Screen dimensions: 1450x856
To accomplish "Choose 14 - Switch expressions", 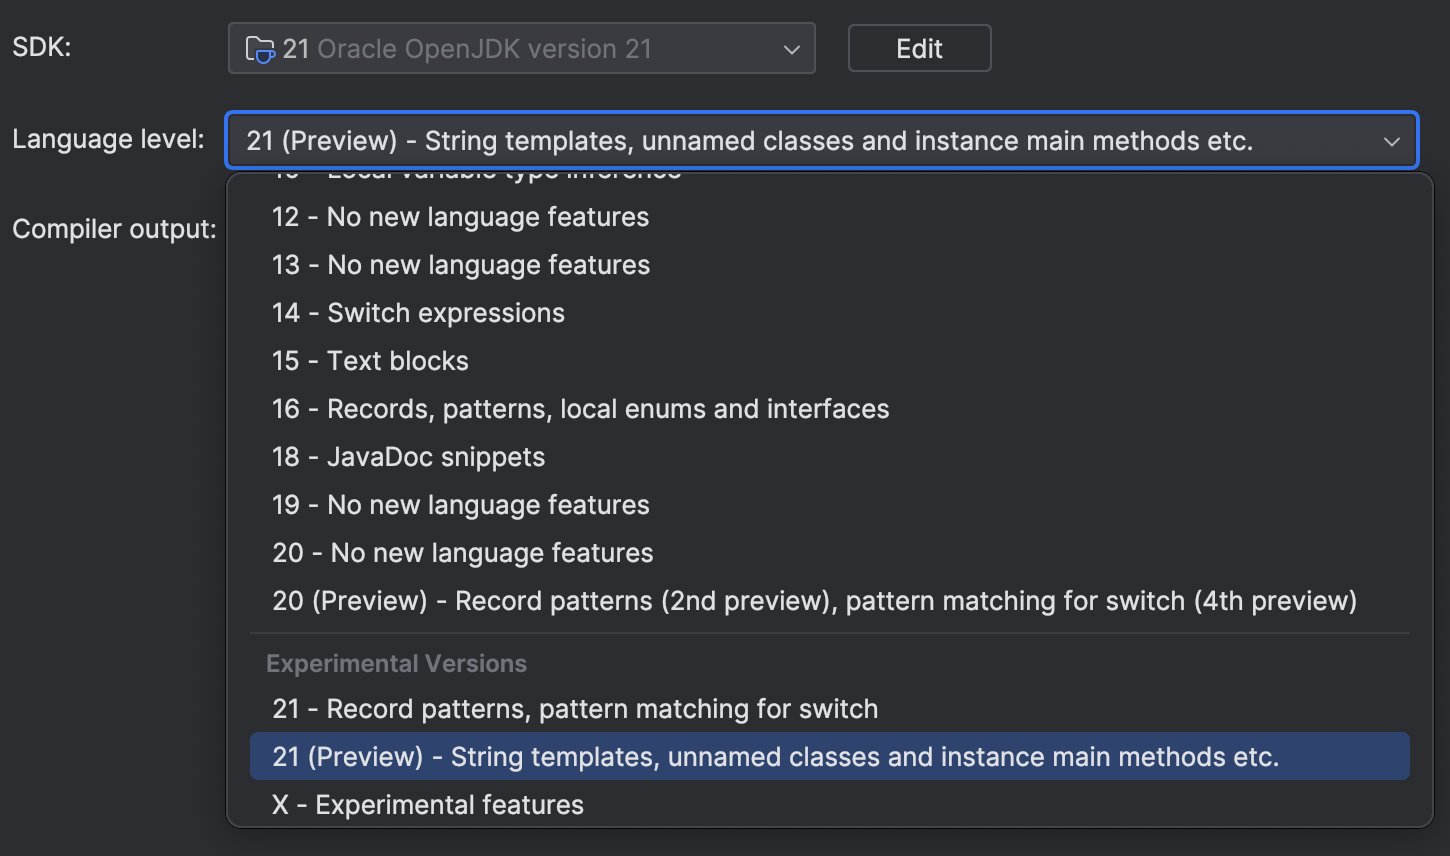I will (418, 313).
